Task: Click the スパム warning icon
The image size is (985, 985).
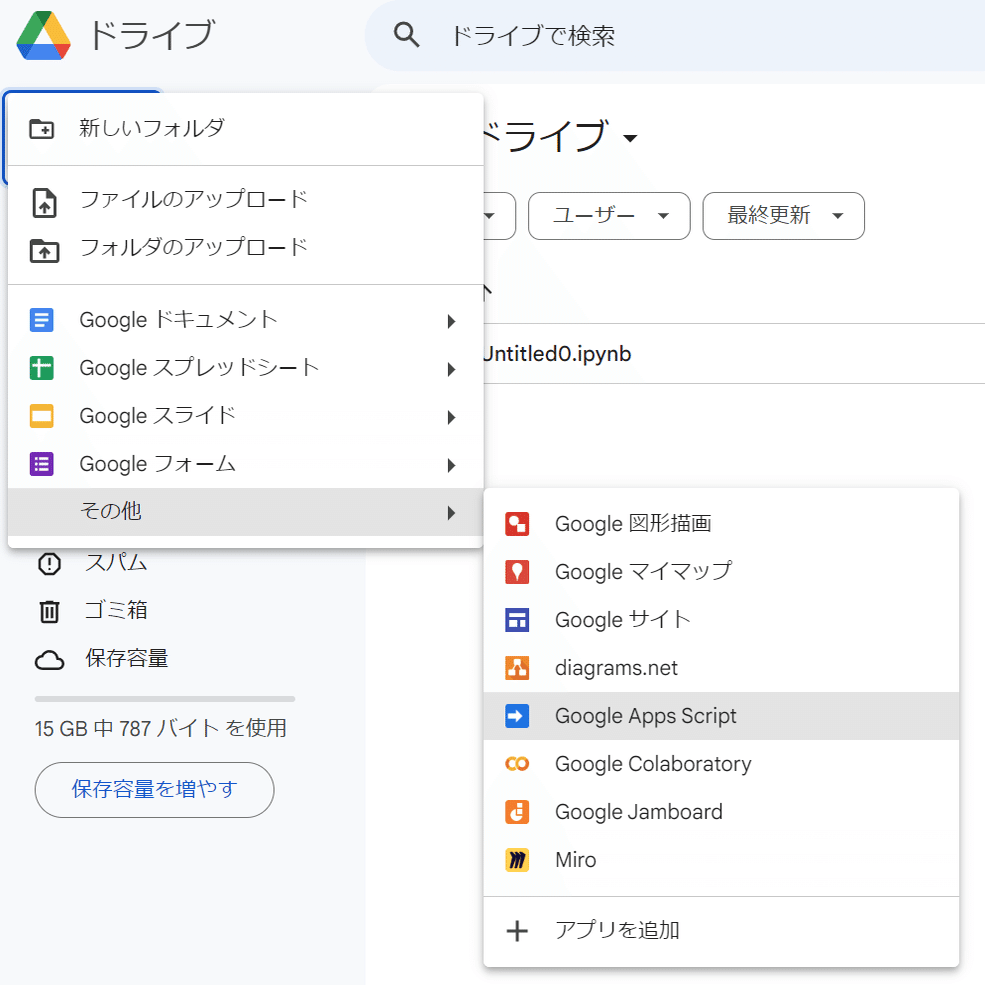Action: click(49, 563)
